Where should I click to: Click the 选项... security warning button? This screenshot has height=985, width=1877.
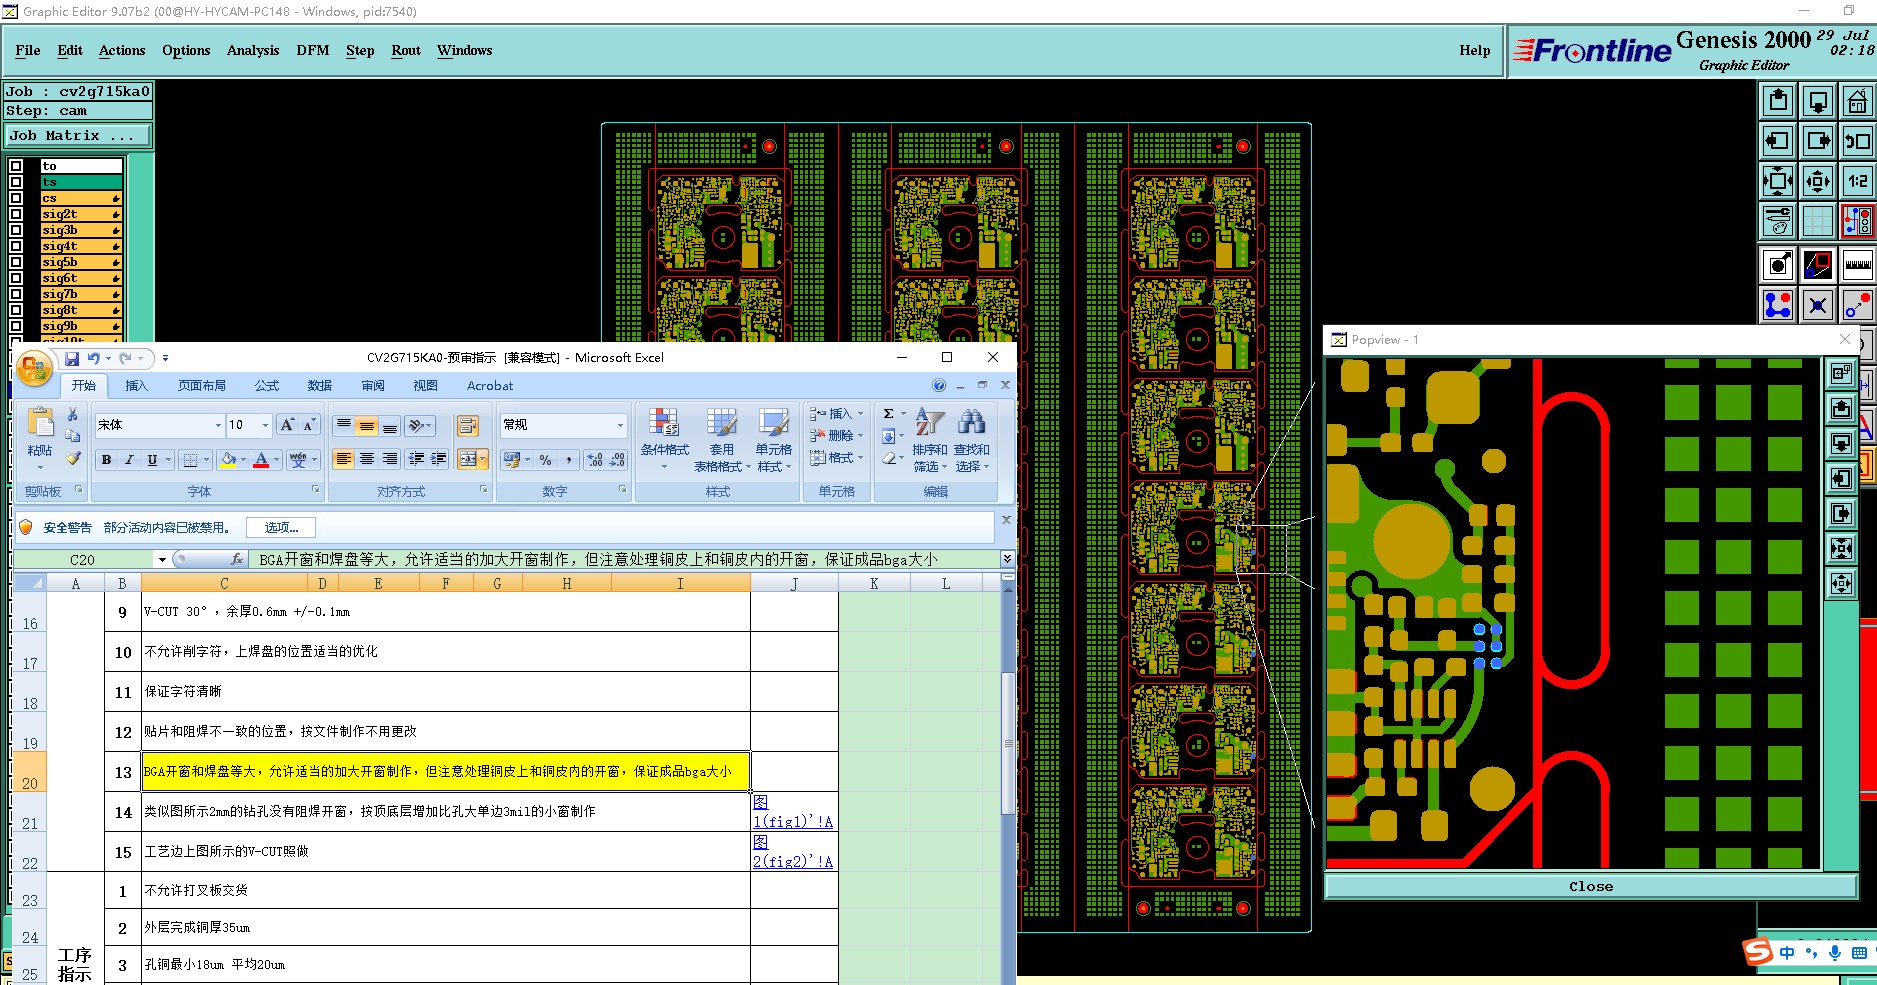click(281, 527)
